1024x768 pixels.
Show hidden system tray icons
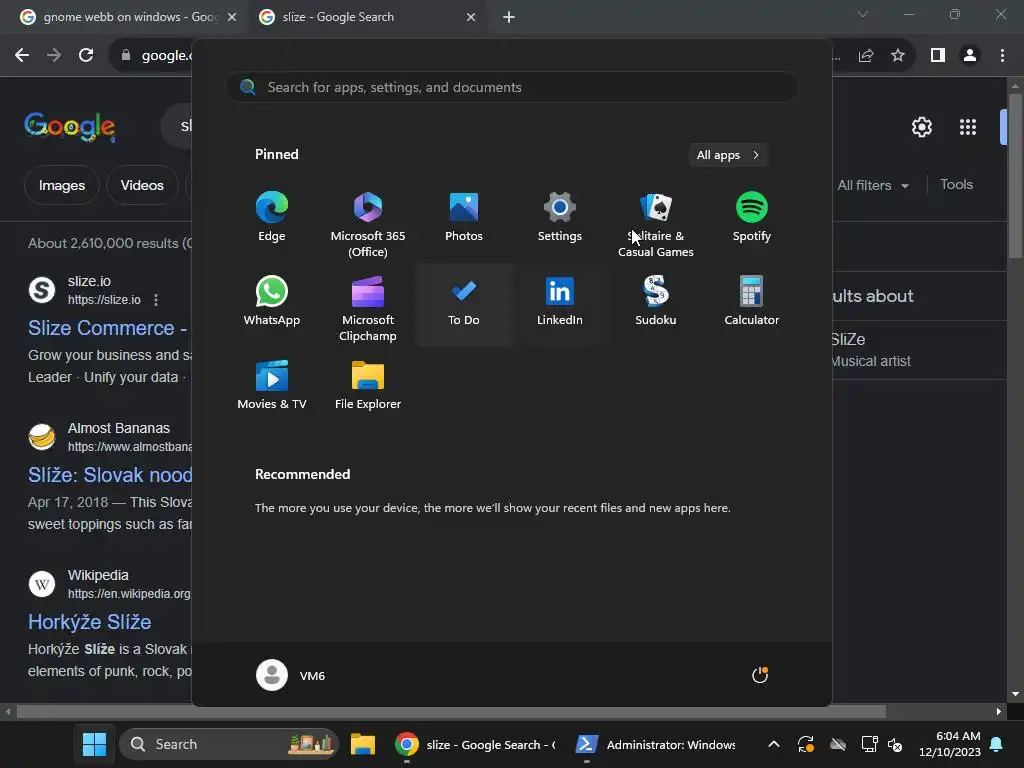[773, 744]
